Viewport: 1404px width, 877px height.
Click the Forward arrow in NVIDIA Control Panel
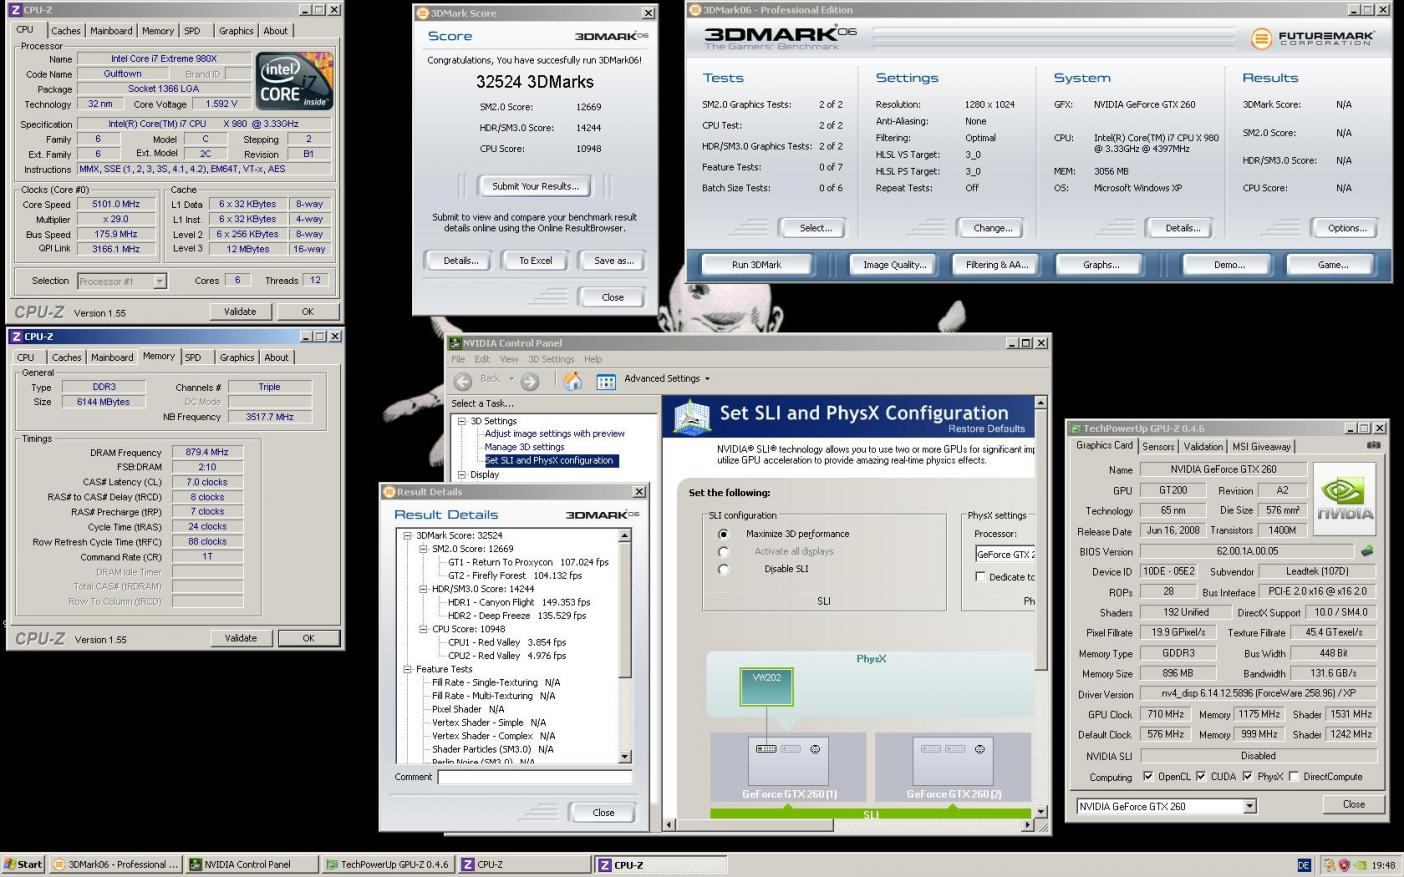[530, 381]
